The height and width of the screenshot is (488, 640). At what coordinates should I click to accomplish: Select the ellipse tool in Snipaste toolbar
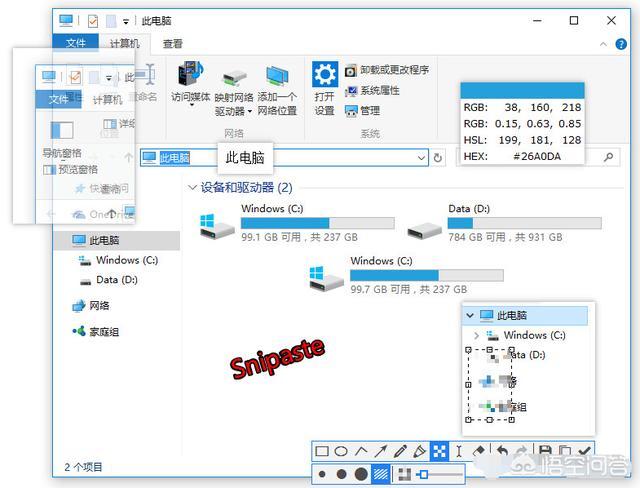[341, 452]
